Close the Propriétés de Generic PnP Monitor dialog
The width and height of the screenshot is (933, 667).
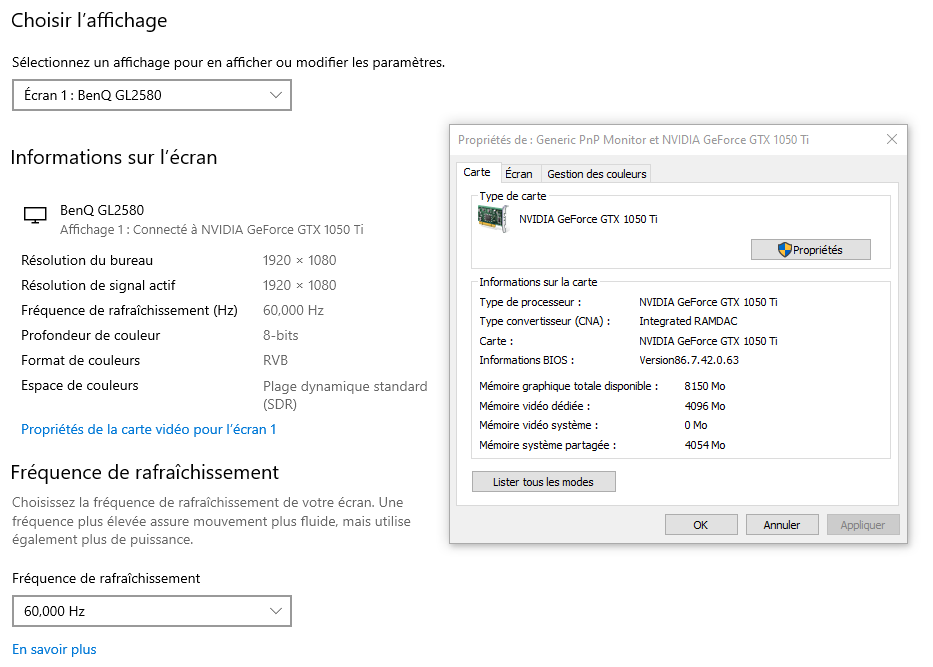coord(891,139)
